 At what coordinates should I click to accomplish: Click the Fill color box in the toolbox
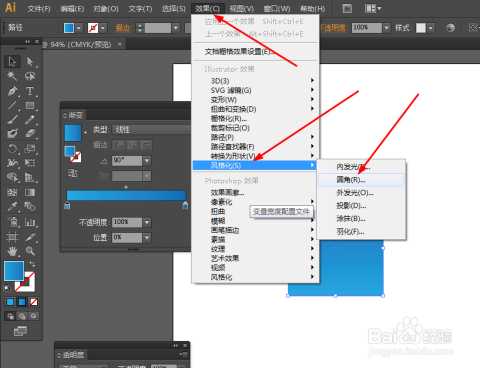(14, 271)
